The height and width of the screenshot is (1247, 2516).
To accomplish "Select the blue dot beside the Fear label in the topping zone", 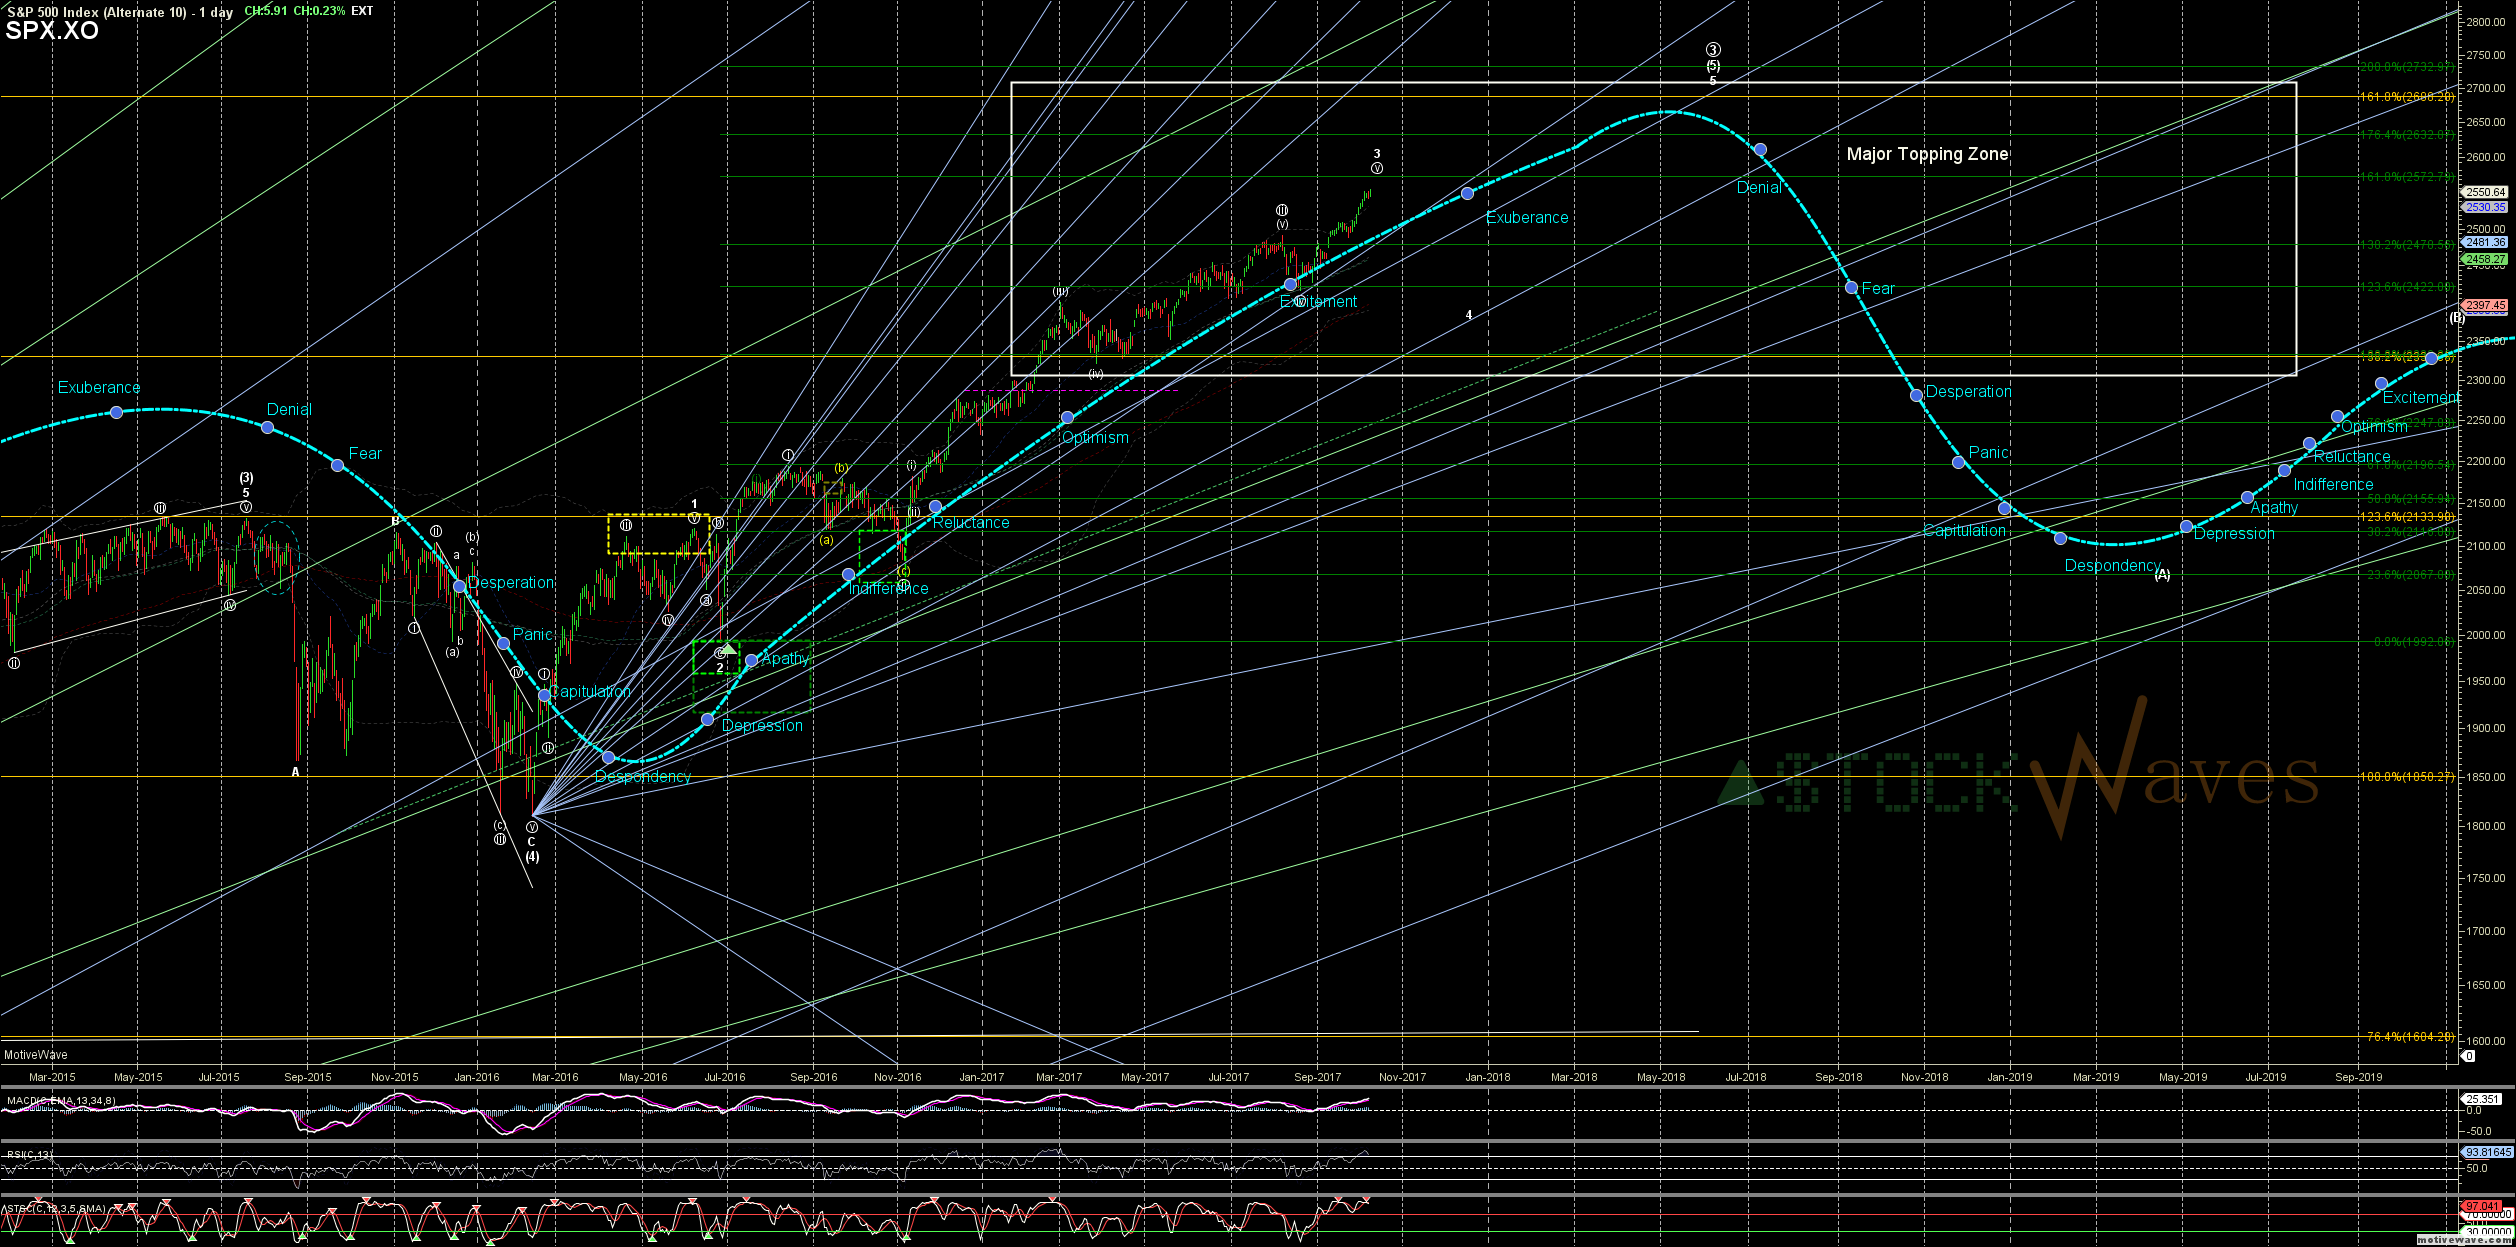I will pos(1851,288).
